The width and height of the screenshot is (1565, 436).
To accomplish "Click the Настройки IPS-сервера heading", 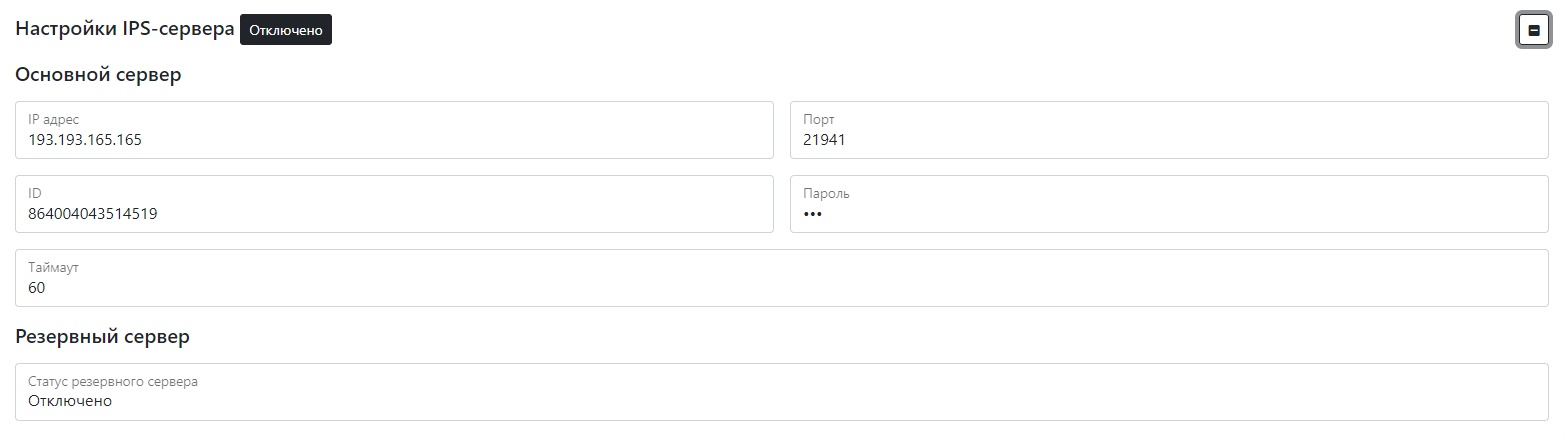I will click(125, 30).
